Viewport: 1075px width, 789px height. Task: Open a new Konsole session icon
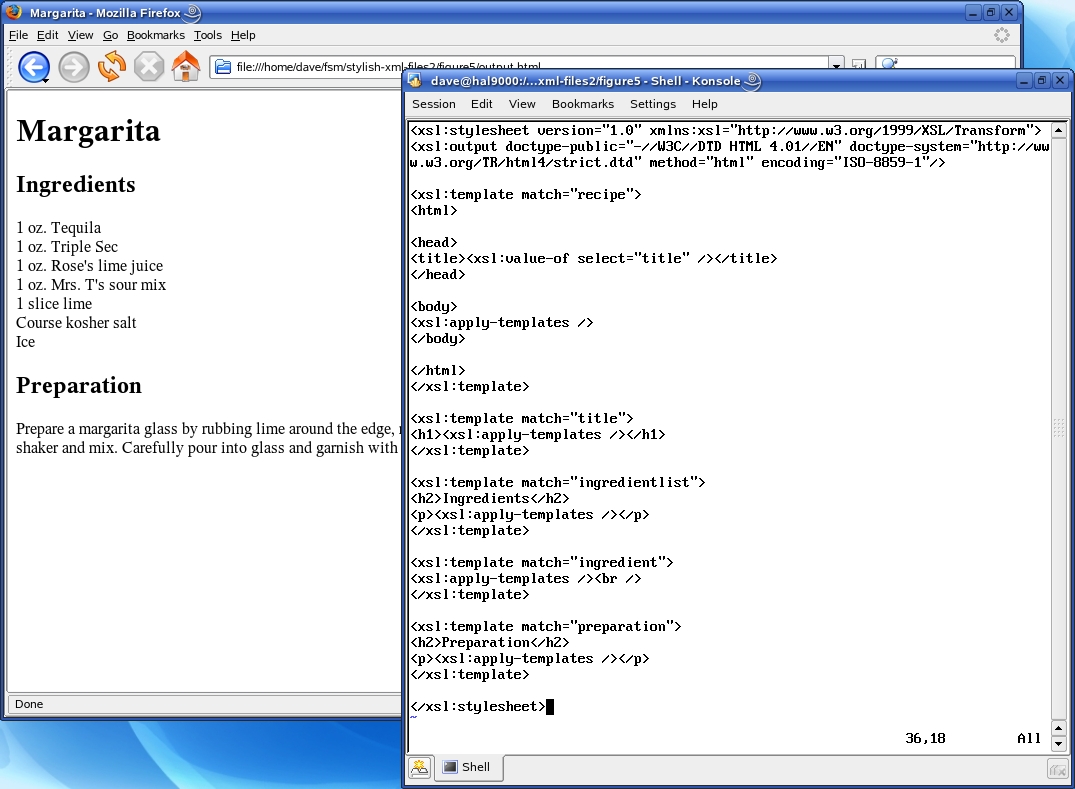(x=420, y=767)
